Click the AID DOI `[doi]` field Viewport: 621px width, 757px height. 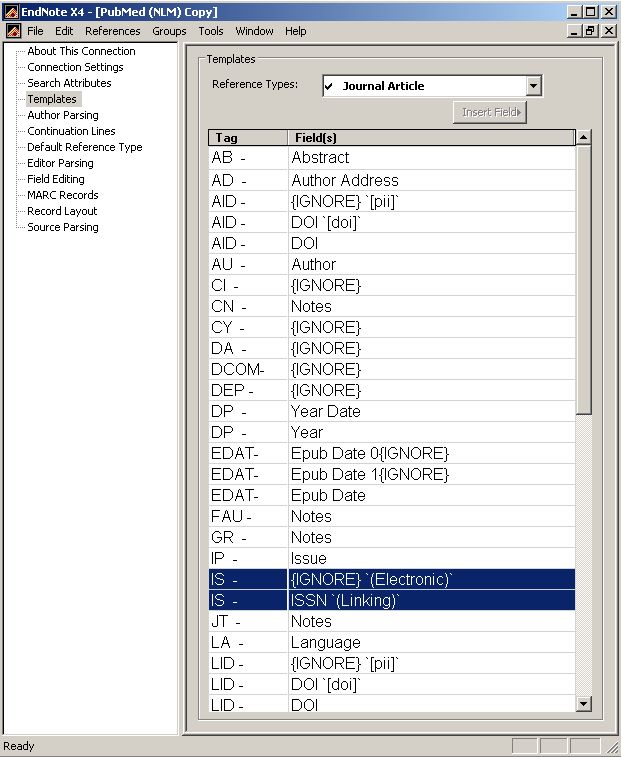(x=431, y=223)
